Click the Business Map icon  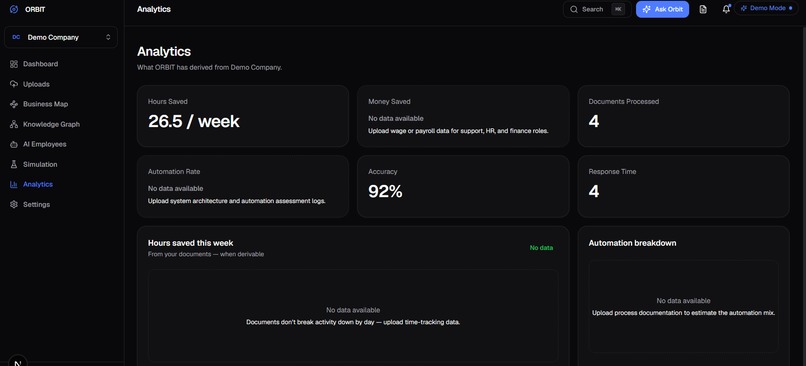(x=14, y=104)
